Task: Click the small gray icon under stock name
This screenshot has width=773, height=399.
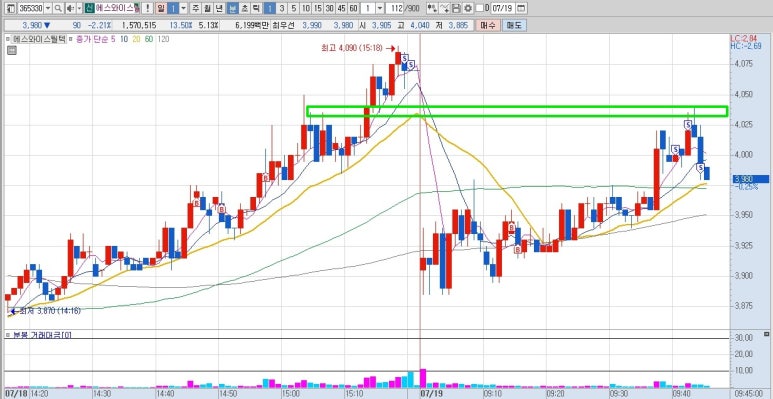Action: click(12, 50)
